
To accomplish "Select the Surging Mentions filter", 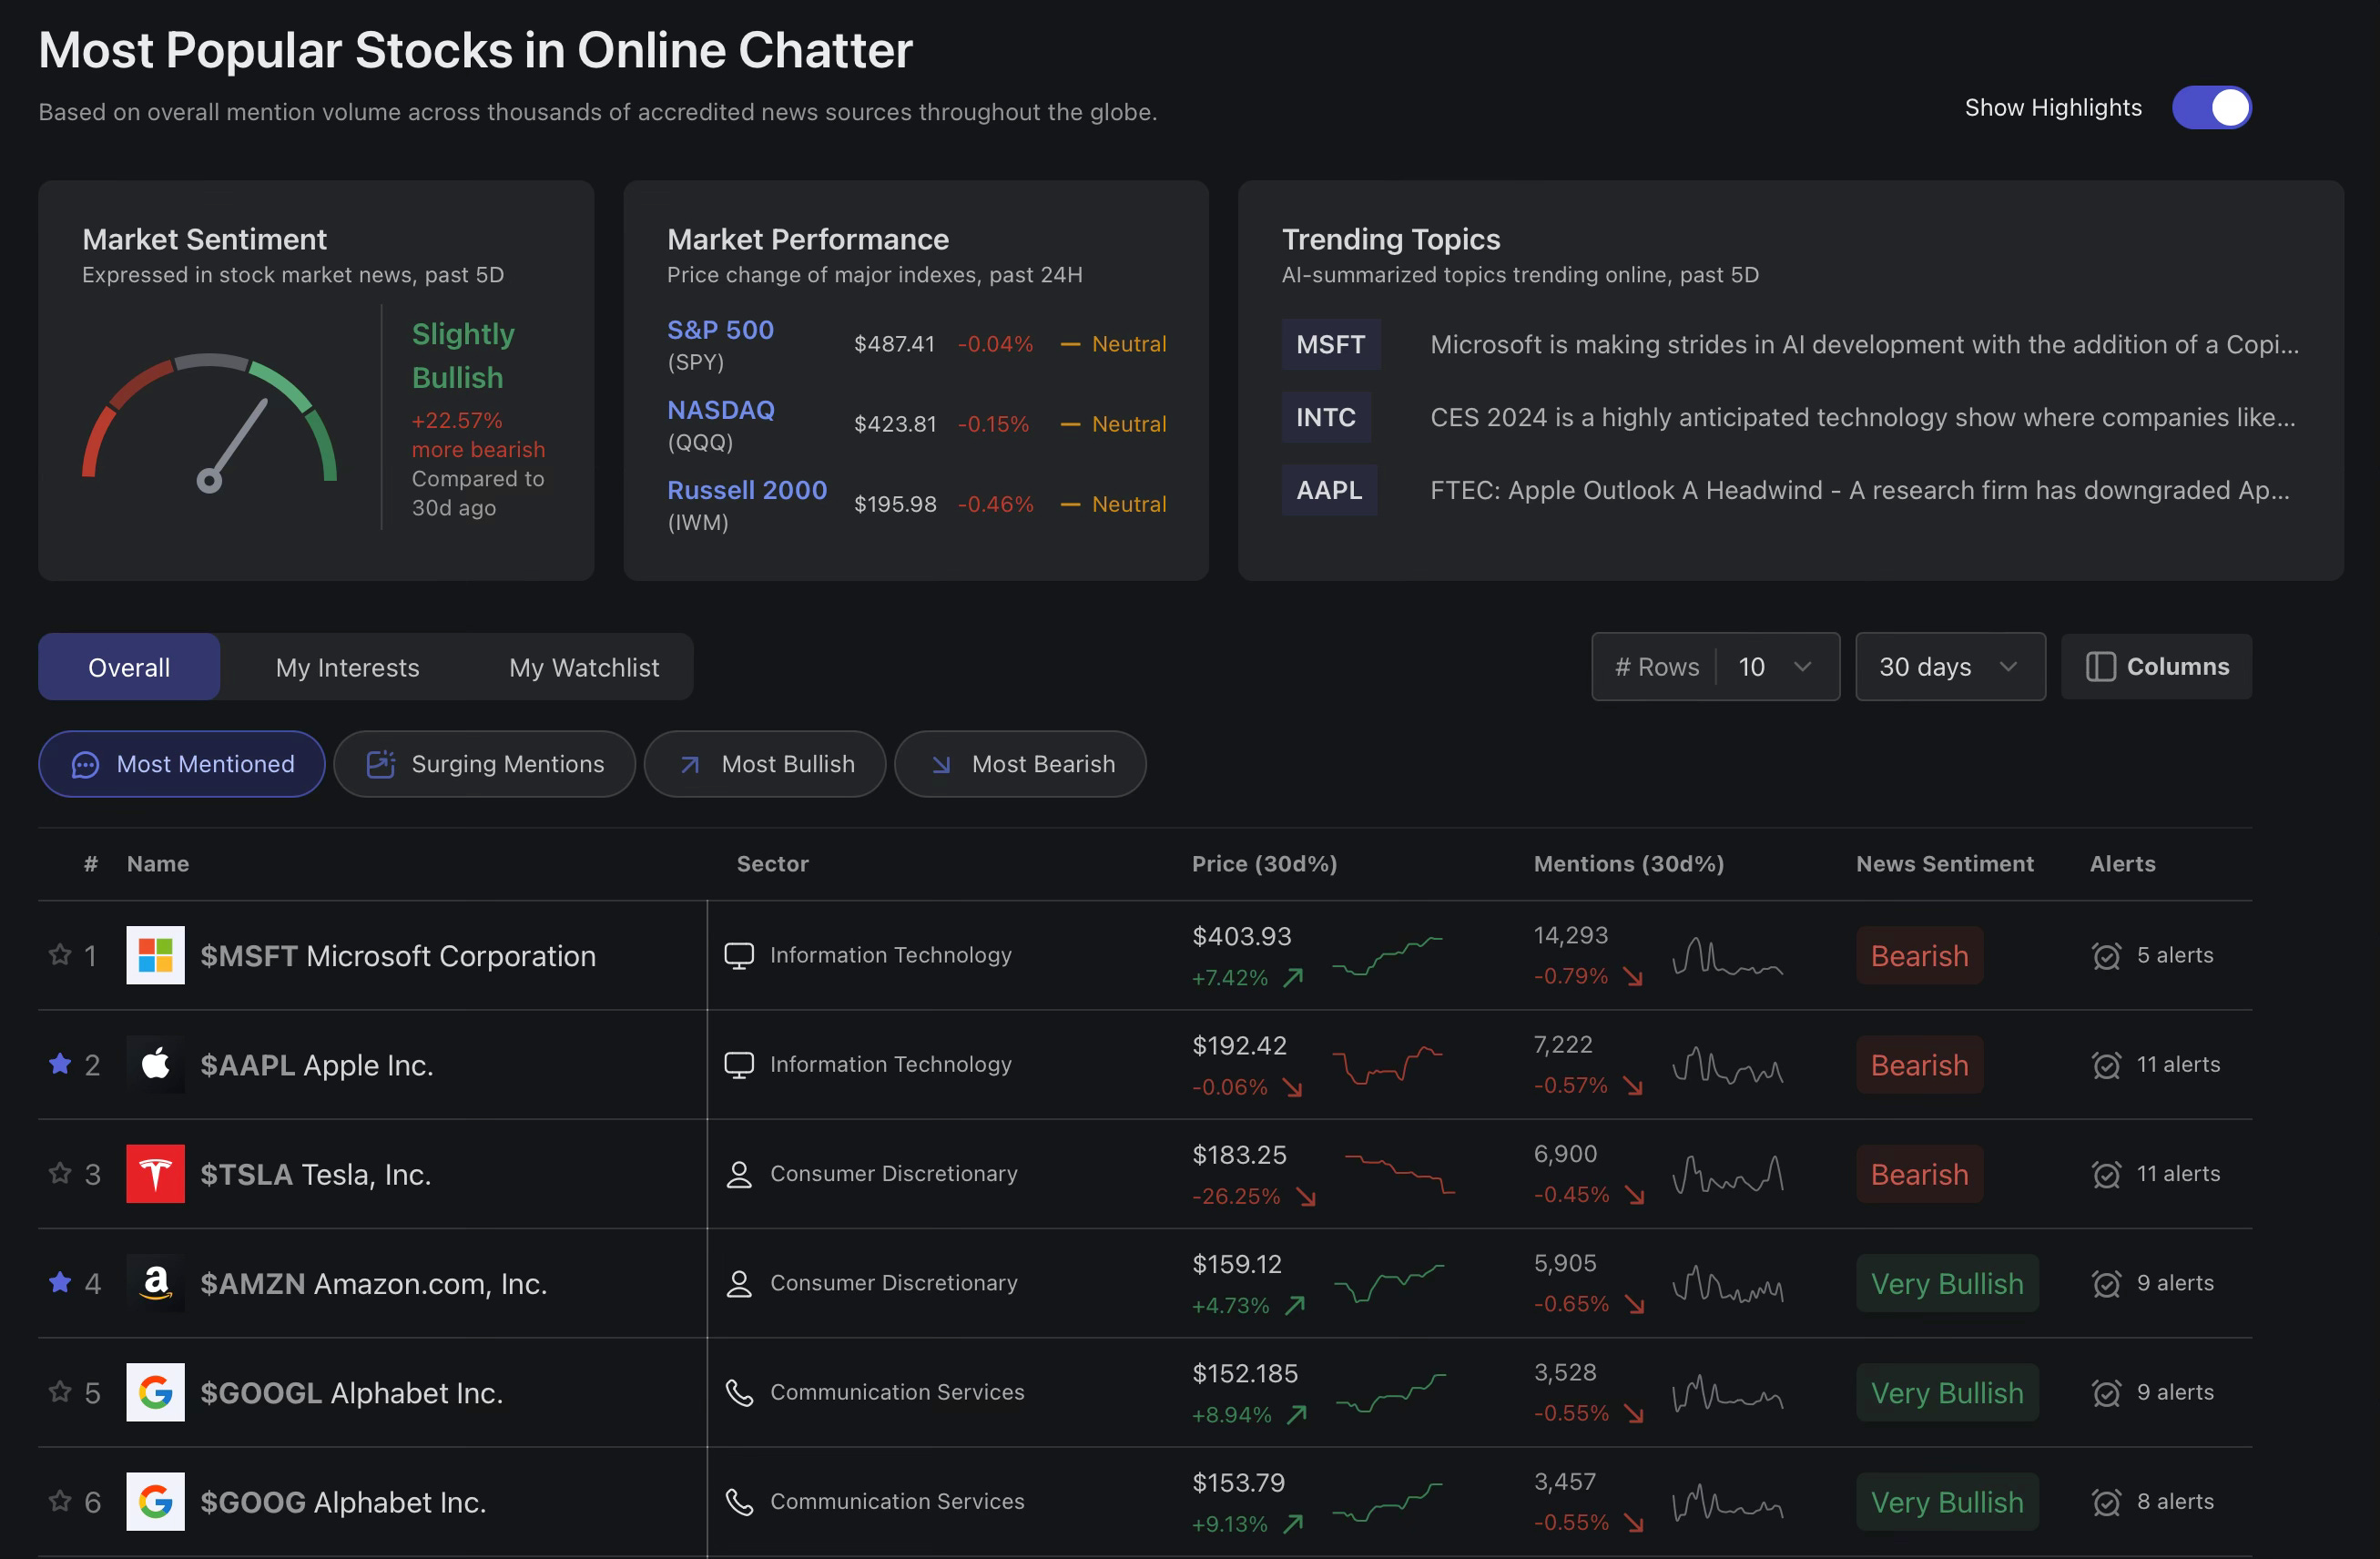I will coord(485,764).
